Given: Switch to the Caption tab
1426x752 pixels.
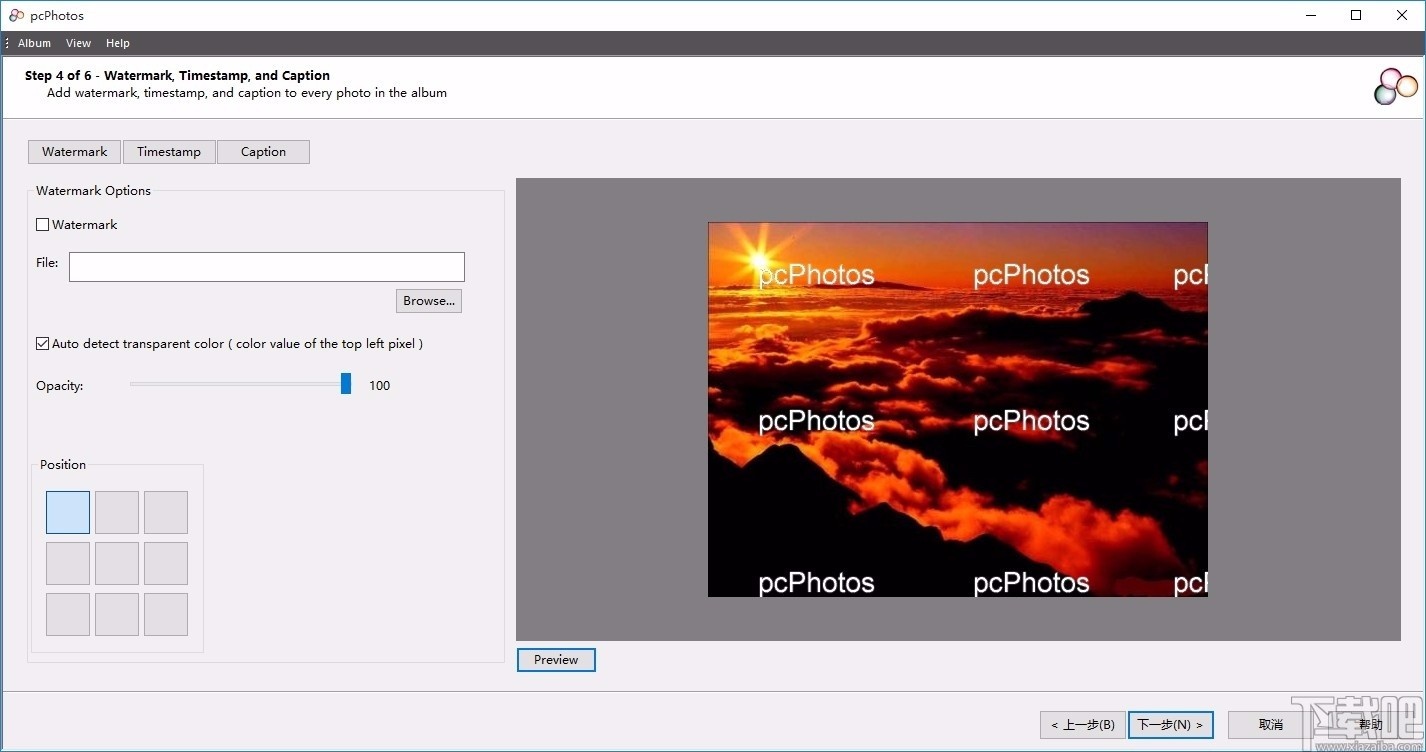Looking at the screenshot, I should coord(263,152).
